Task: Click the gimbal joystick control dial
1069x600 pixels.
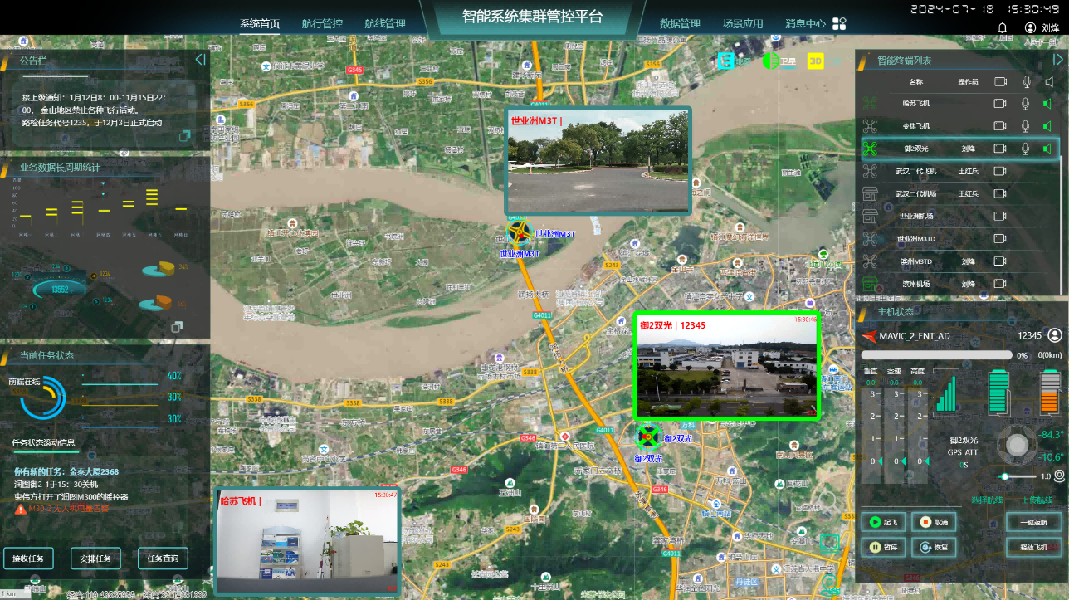Action: tap(1017, 443)
